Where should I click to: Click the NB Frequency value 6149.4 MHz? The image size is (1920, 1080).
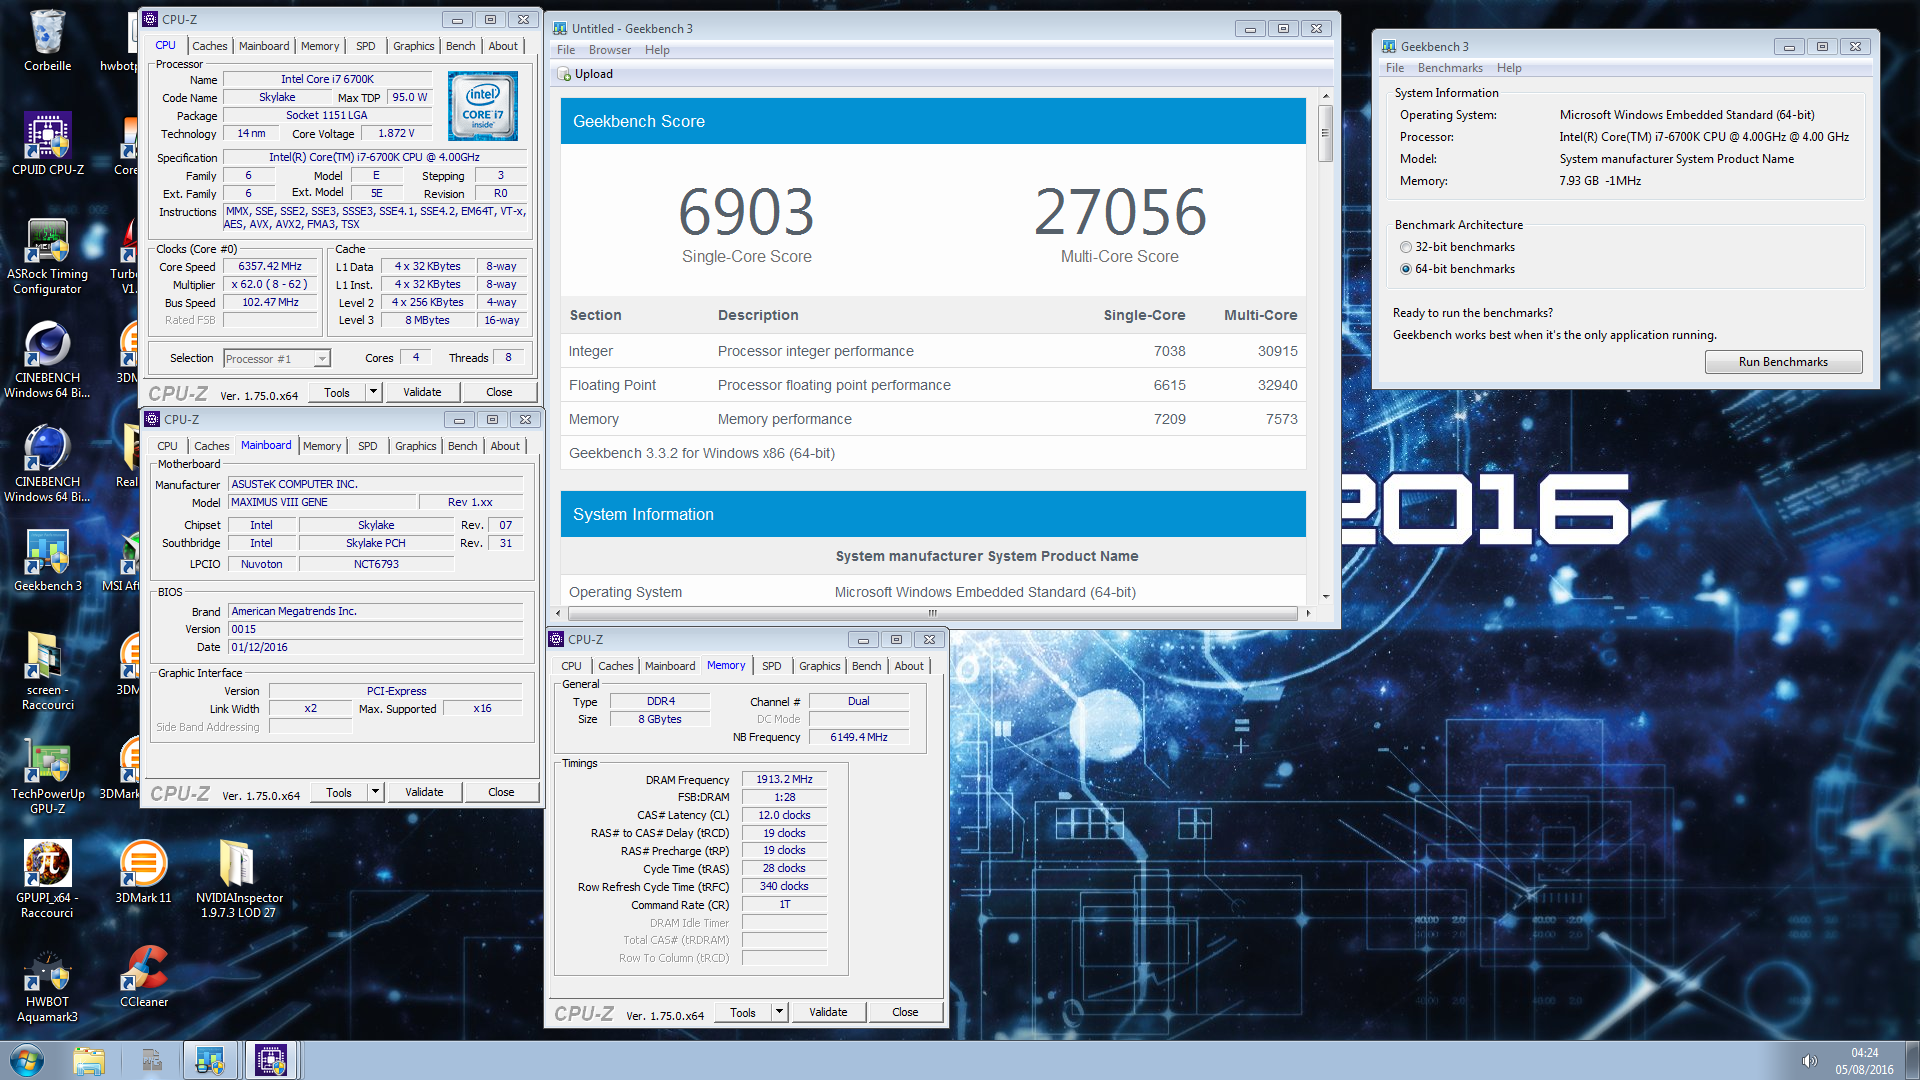click(859, 737)
